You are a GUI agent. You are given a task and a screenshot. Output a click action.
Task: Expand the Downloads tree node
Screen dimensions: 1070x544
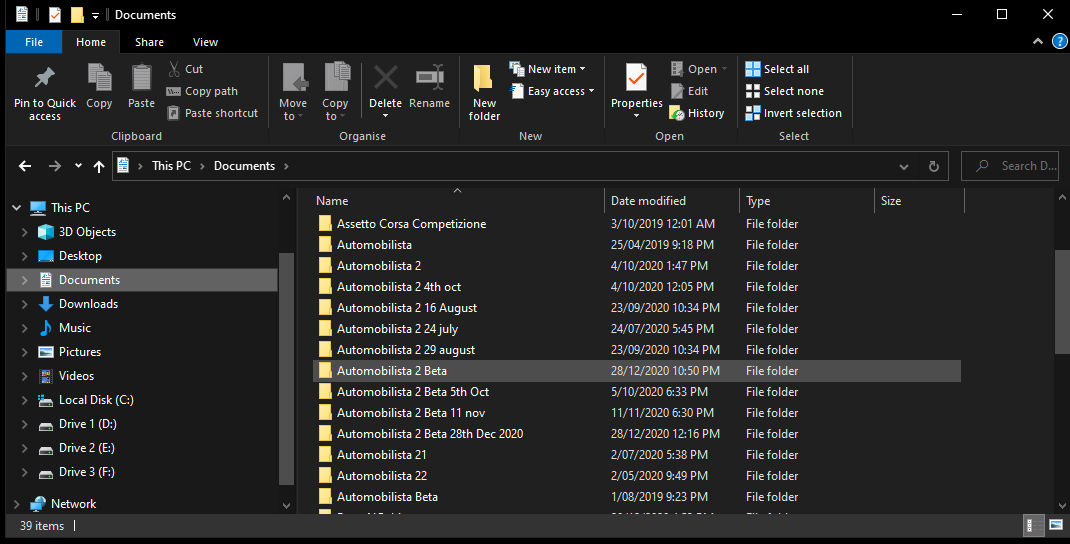(x=25, y=304)
